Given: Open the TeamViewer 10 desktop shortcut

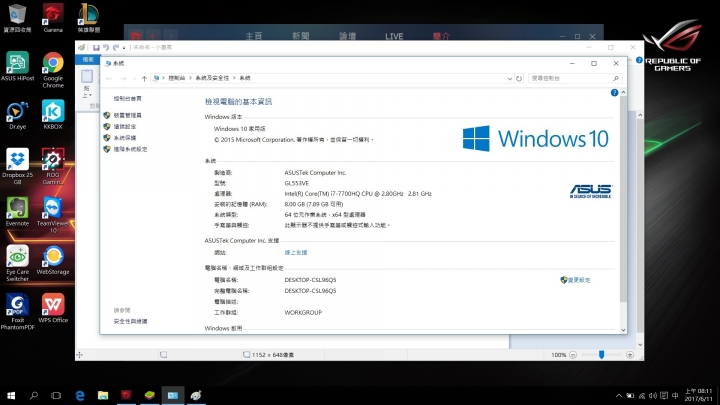Looking at the screenshot, I should pyautogui.click(x=53, y=215).
